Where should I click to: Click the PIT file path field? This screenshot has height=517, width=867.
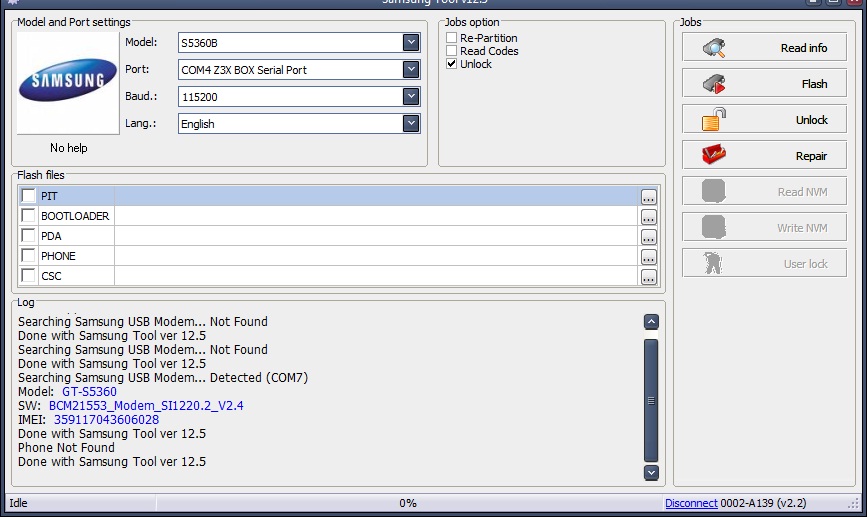click(376, 196)
